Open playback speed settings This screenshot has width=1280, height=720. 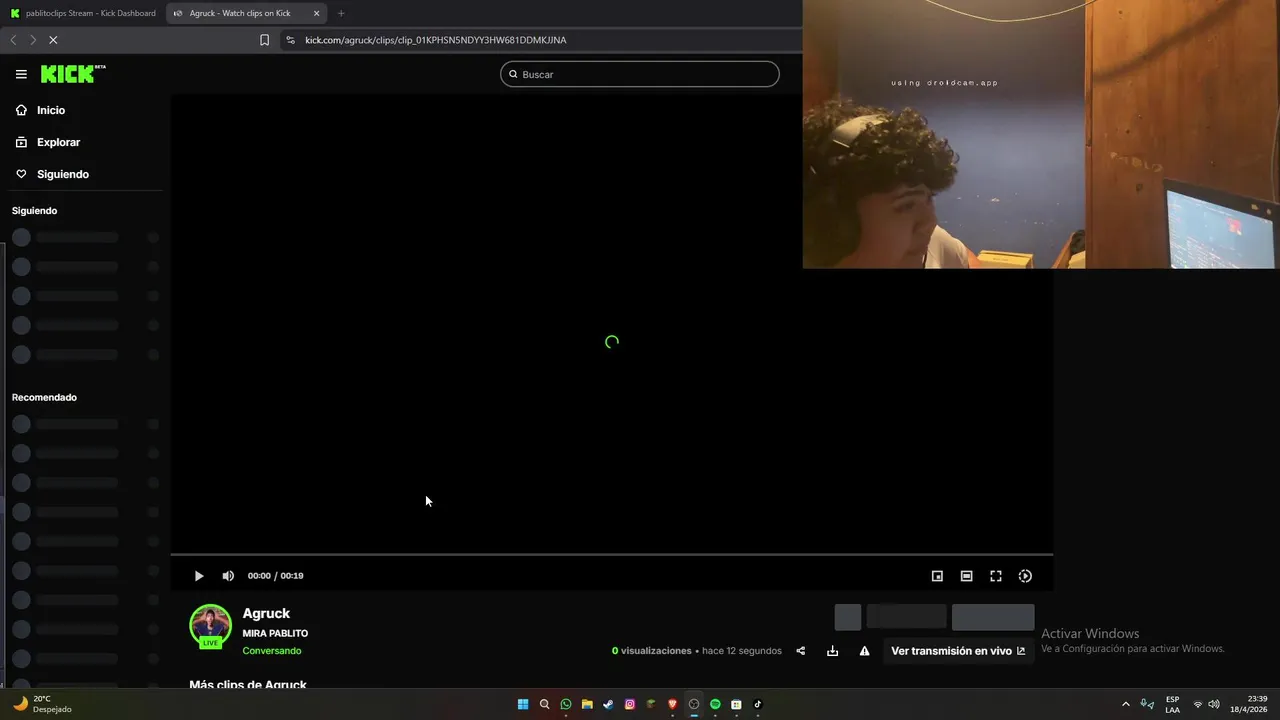(1025, 576)
